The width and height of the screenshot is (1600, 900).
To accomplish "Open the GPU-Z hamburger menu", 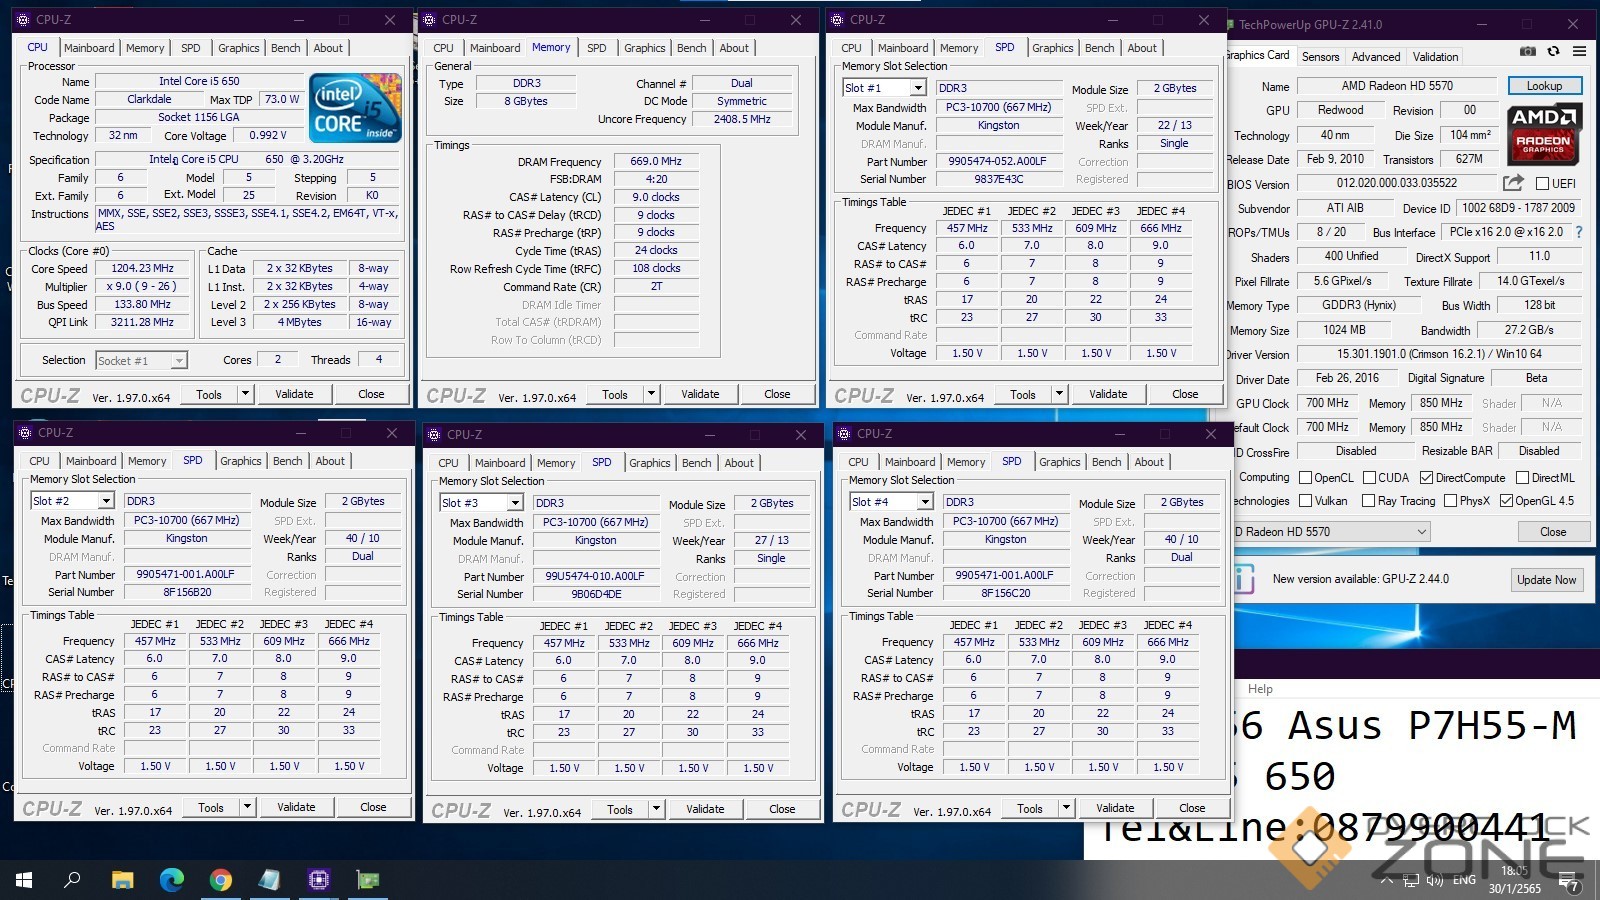I will pos(1579,52).
